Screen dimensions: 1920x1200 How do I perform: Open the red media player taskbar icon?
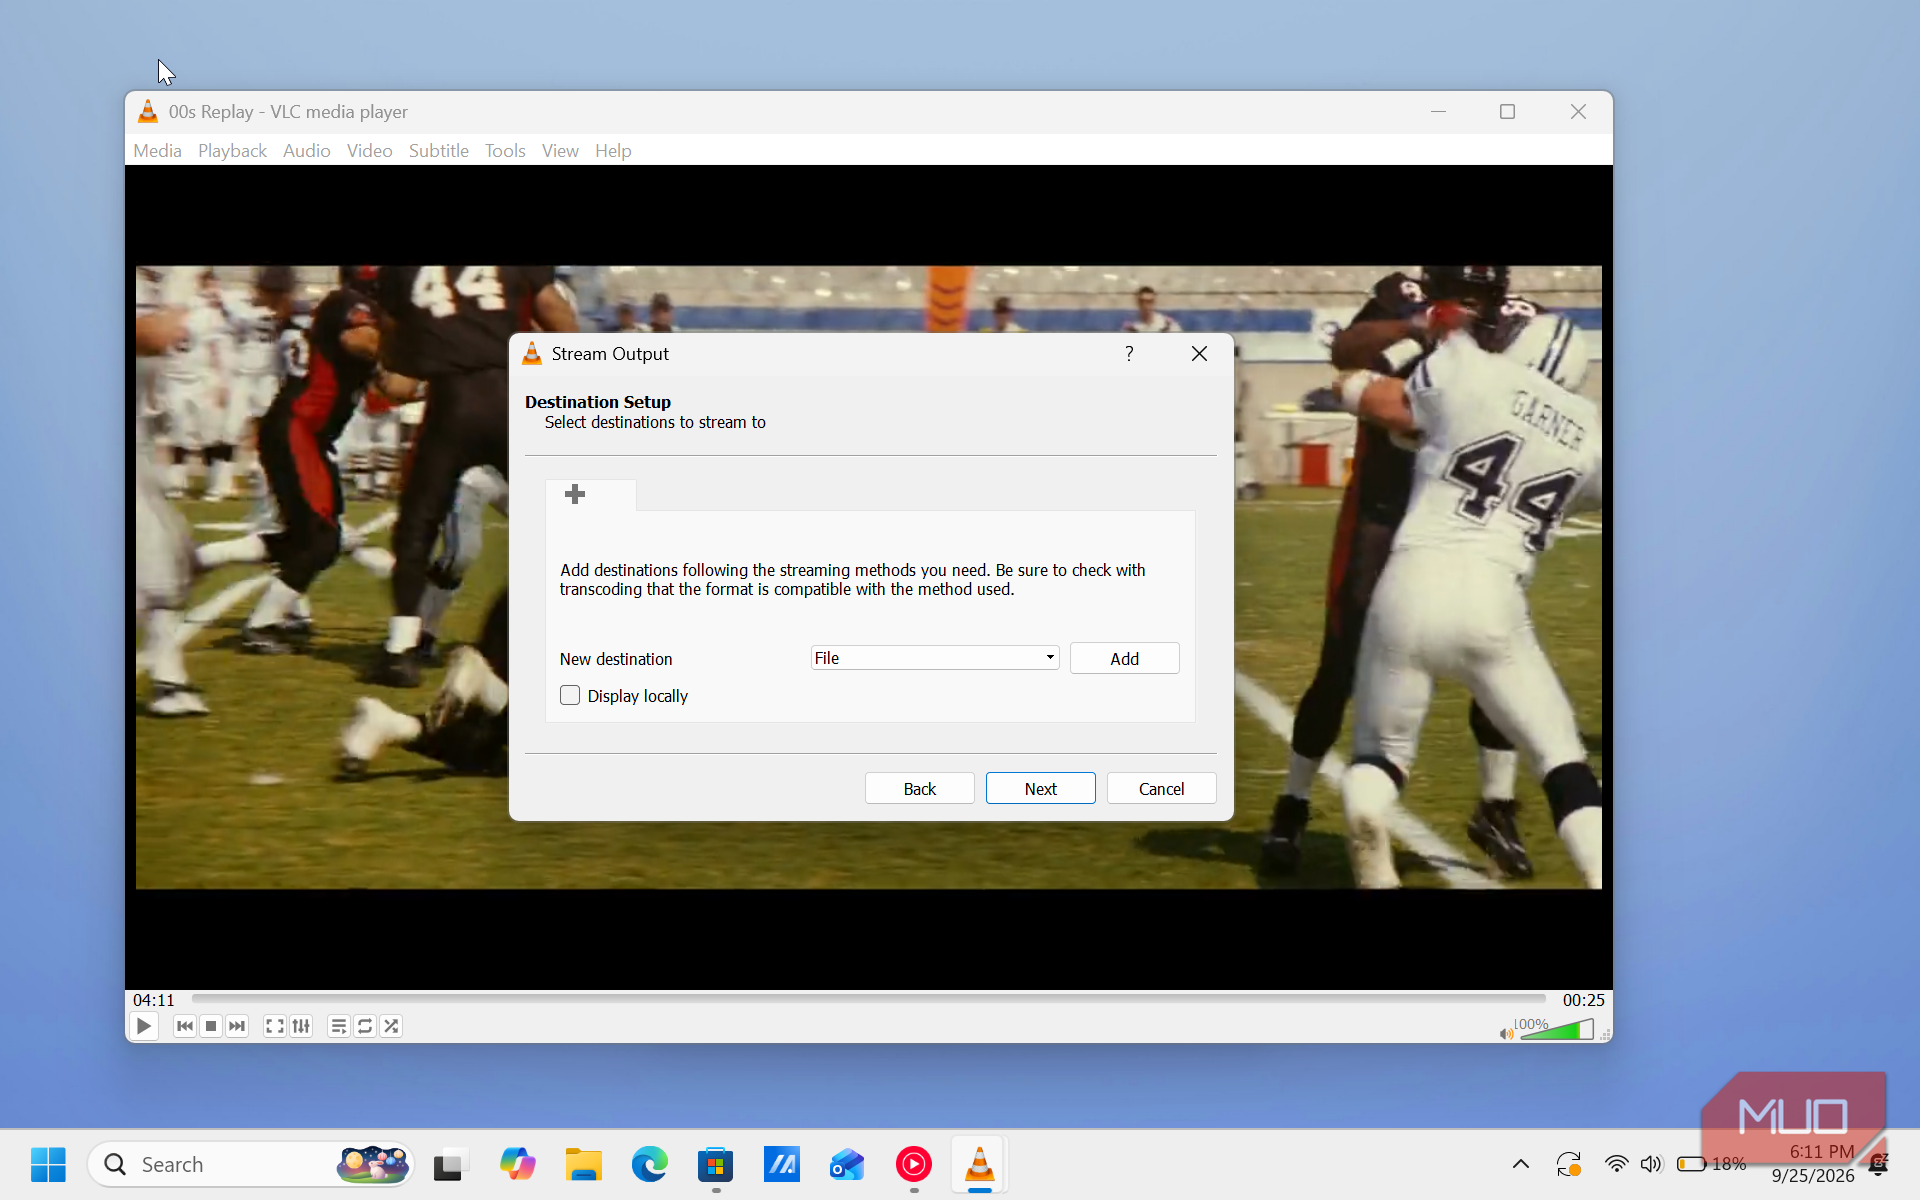913,1164
